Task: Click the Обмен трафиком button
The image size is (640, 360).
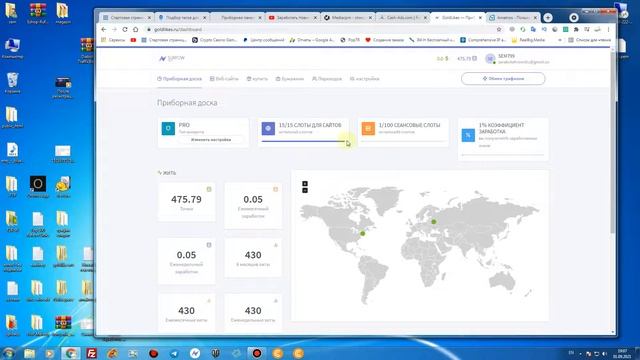Action: (503, 78)
